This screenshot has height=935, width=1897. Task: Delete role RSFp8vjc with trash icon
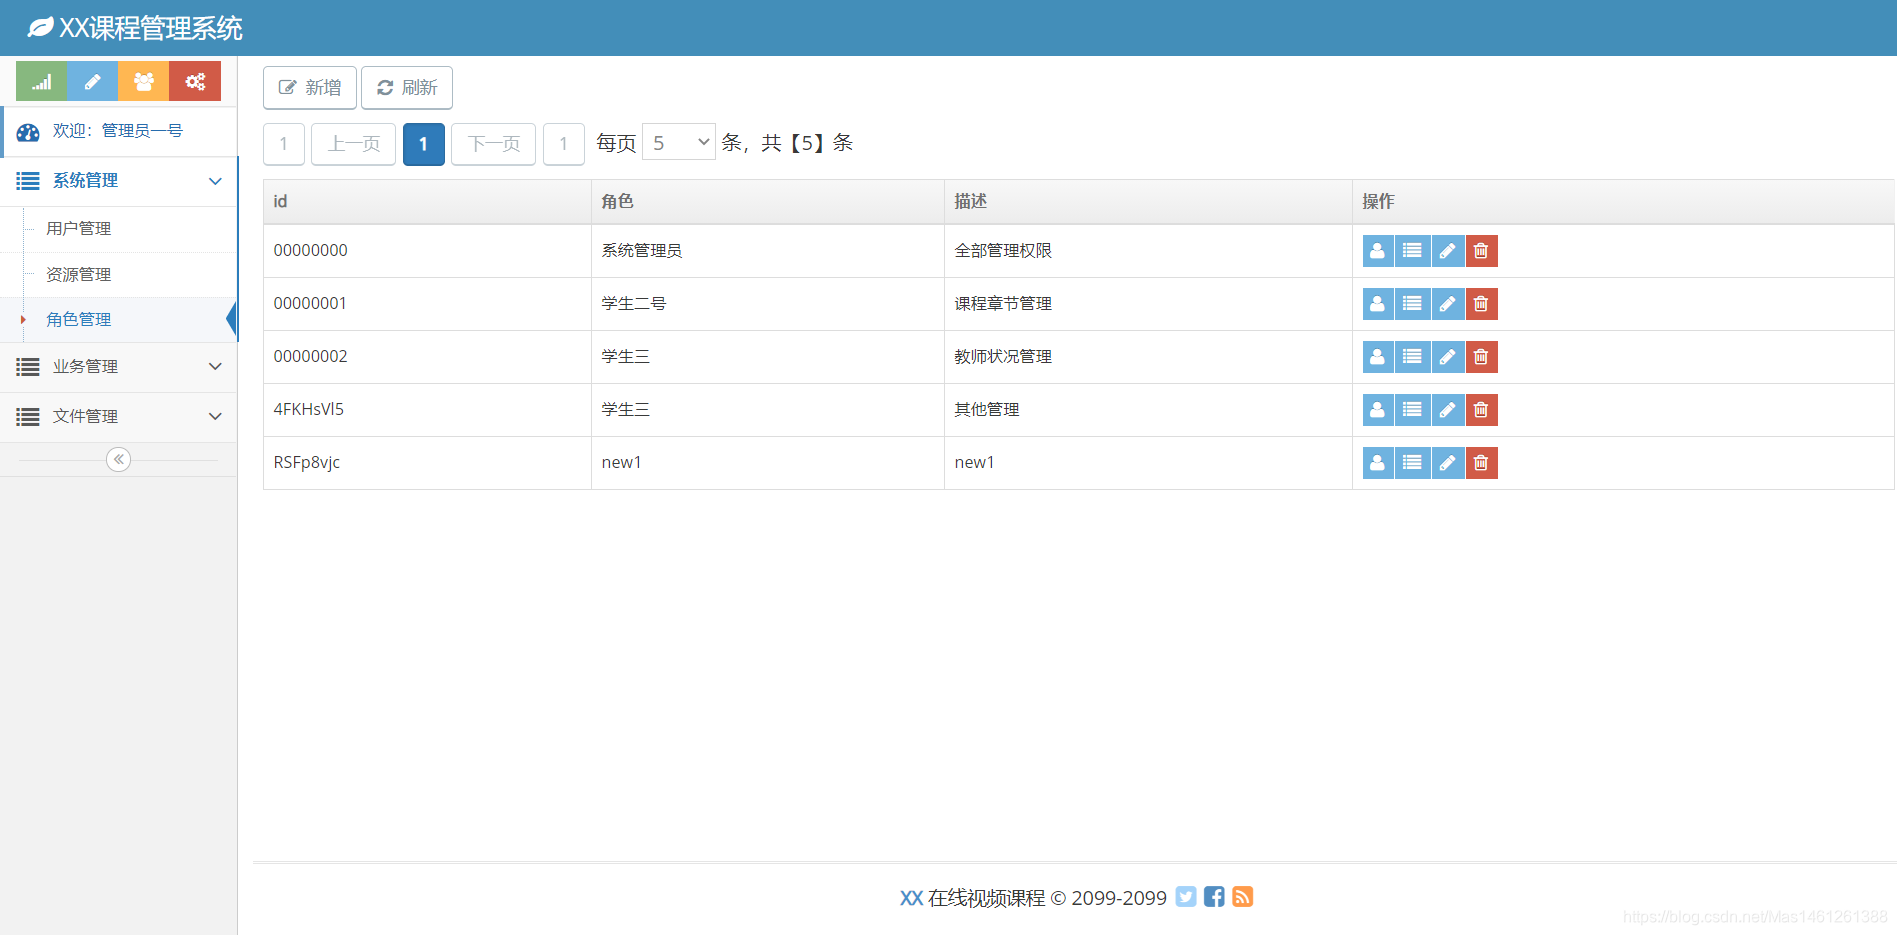coord(1481,463)
